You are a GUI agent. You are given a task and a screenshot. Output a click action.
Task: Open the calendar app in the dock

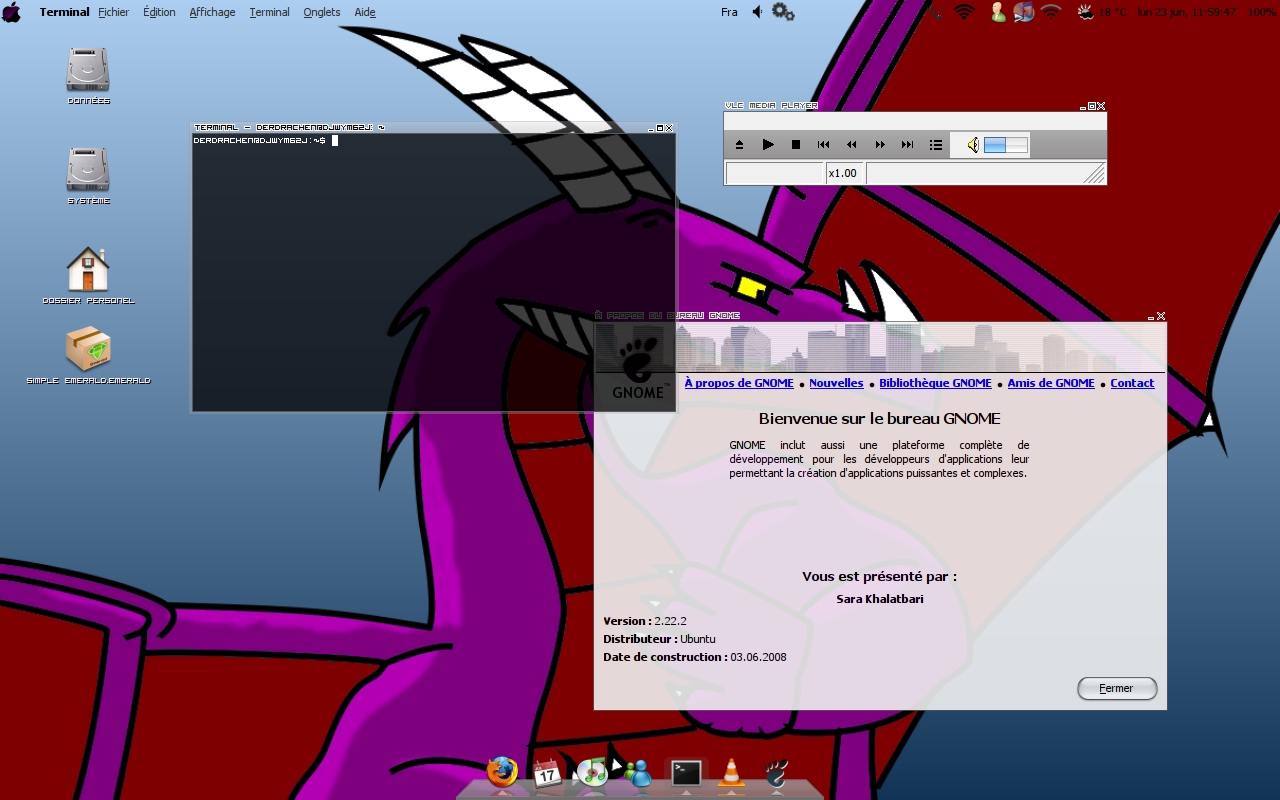click(547, 772)
